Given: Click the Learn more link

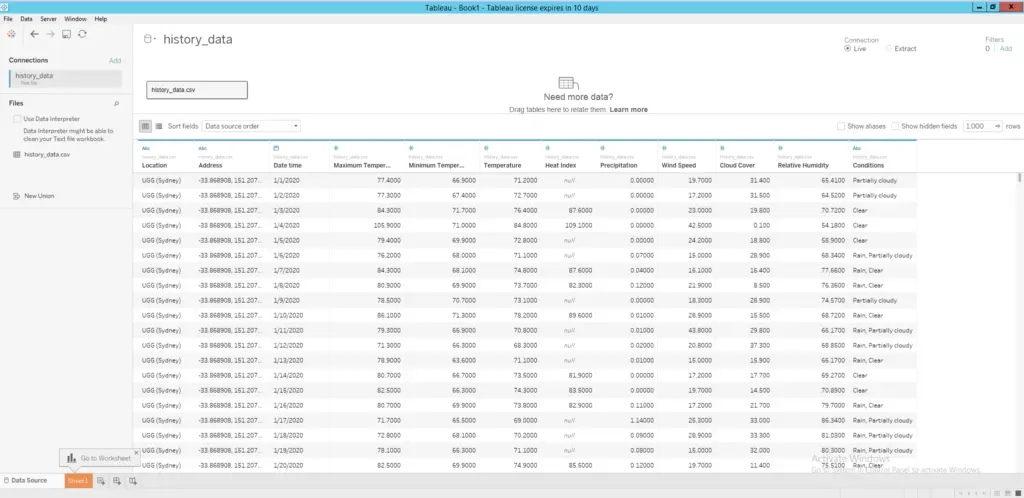Looking at the screenshot, I should 628,109.
